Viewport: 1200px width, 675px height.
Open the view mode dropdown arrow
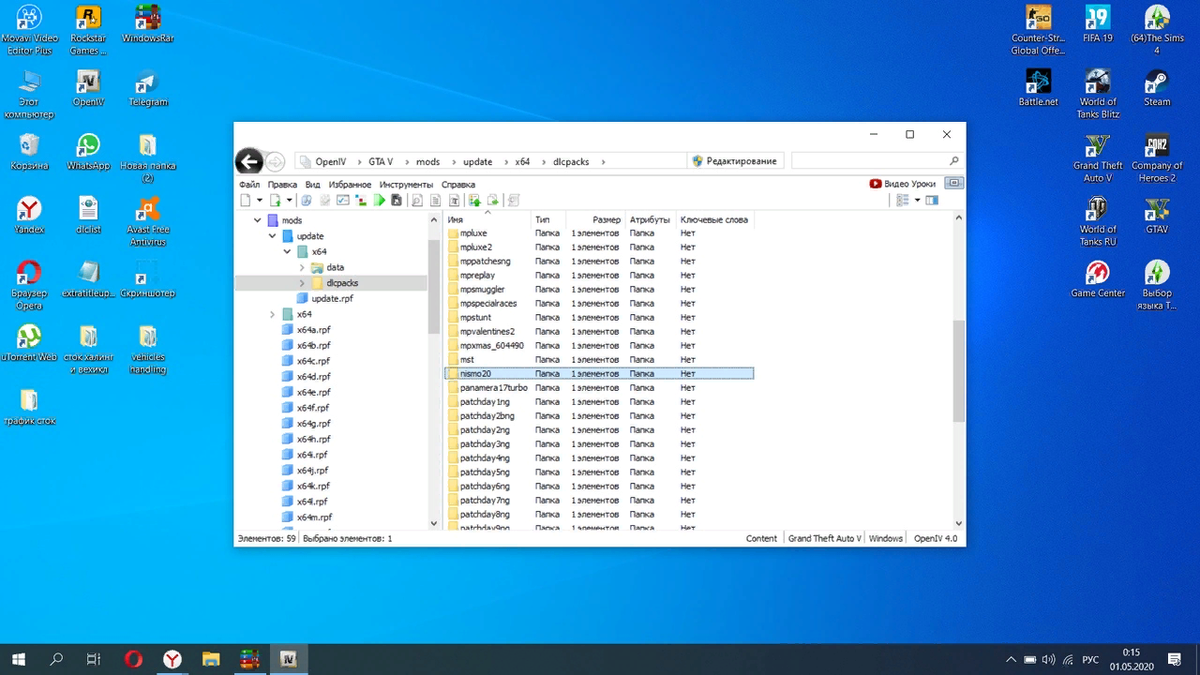pyautogui.click(x=916, y=200)
